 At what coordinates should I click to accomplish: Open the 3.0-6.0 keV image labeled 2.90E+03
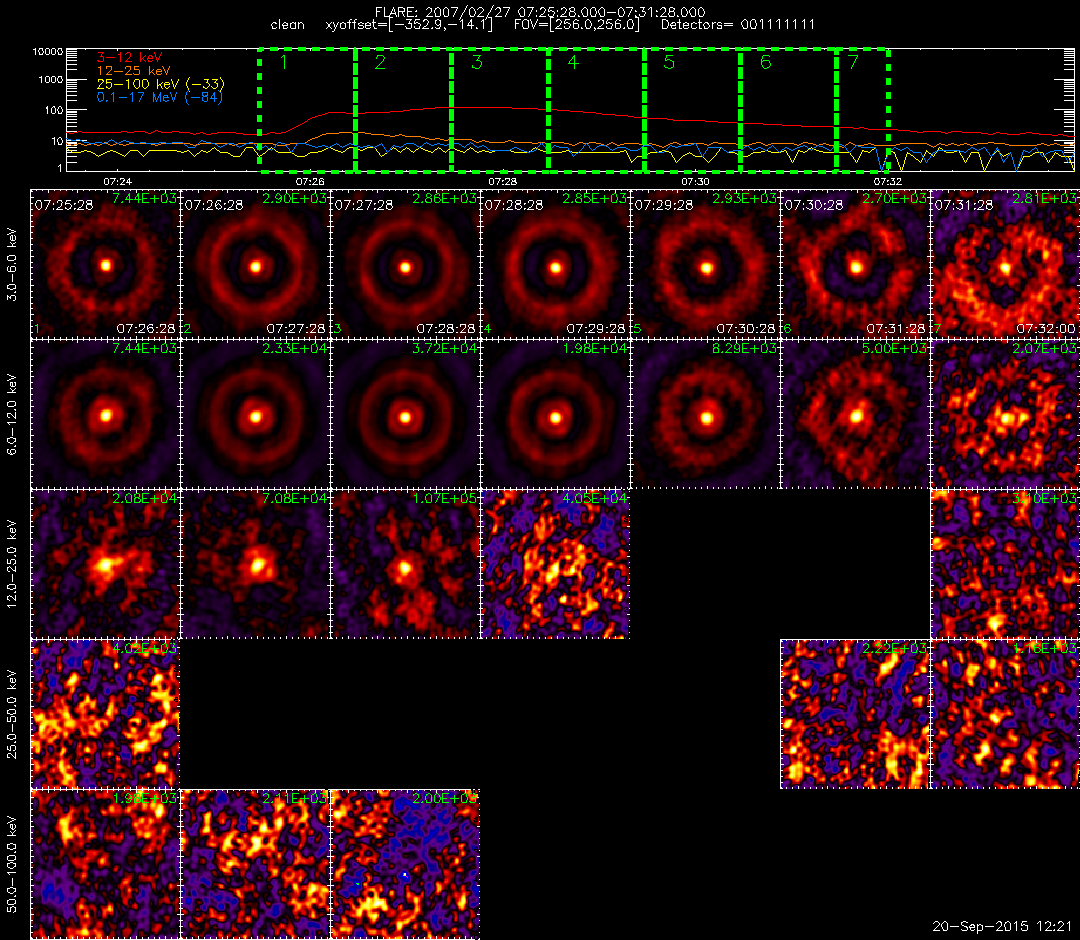pyautogui.click(x=256, y=264)
